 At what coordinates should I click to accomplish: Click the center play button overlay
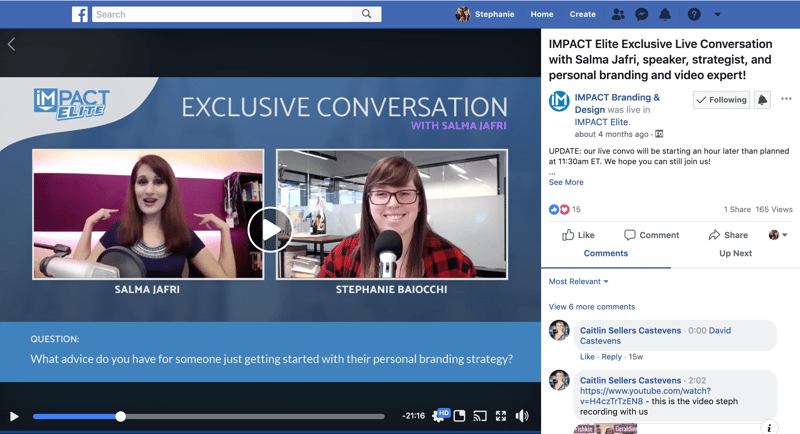(x=270, y=229)
